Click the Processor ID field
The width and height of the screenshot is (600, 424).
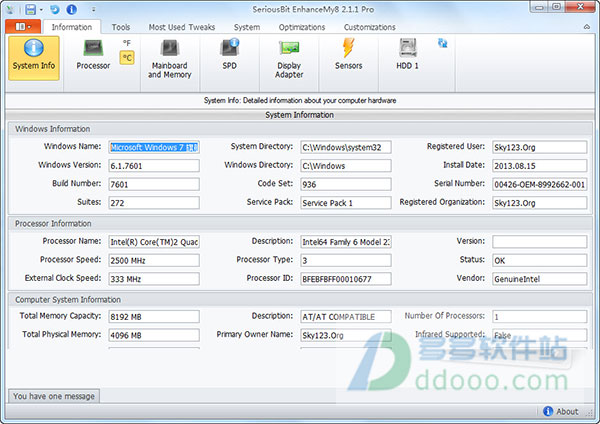coord(346,279)
